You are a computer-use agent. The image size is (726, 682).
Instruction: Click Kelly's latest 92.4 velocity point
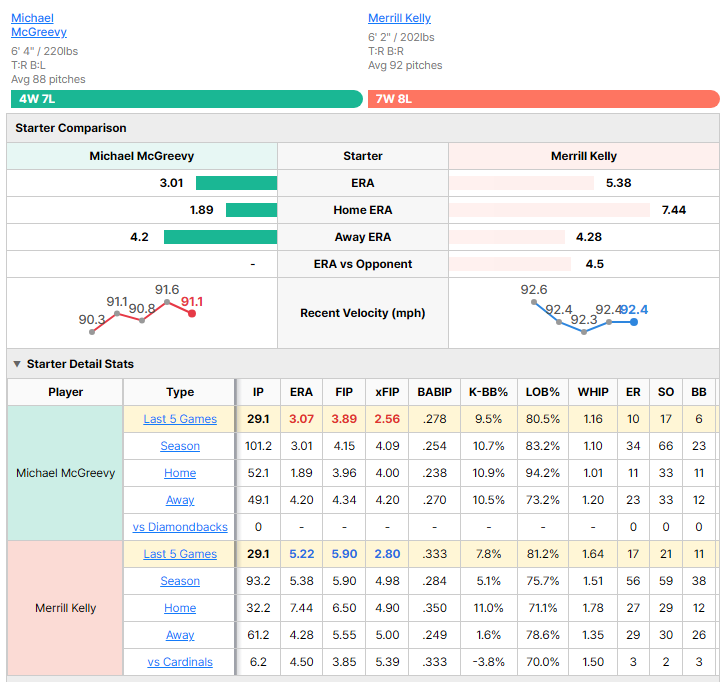[x=634, y=322]
